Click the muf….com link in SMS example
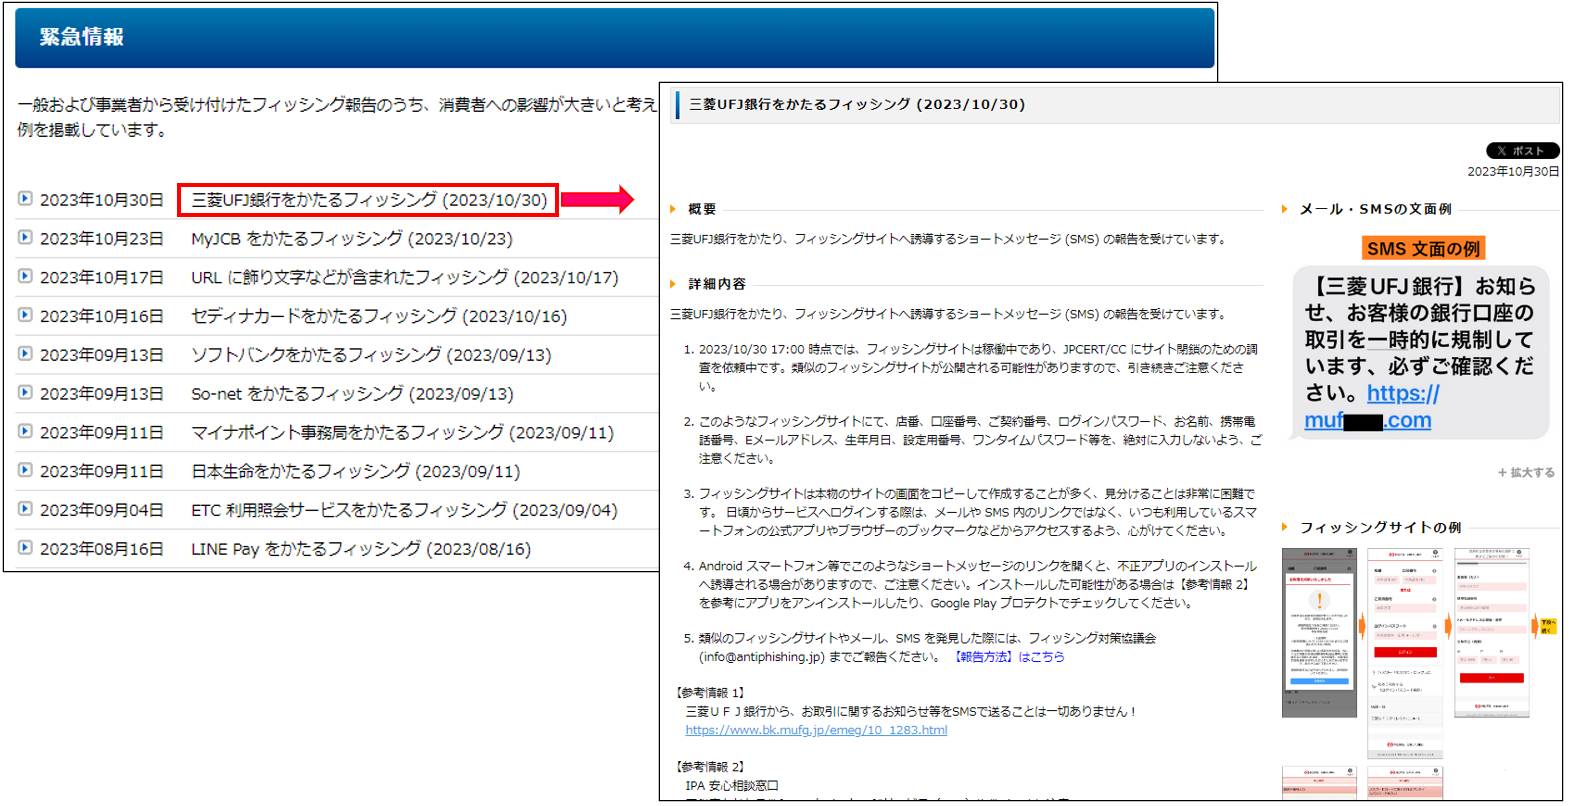 pos(1368,420)
